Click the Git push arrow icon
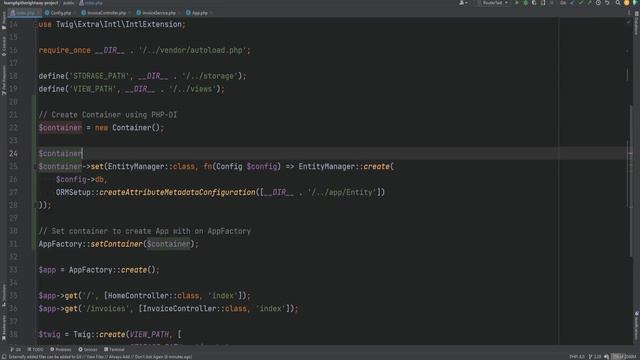The width and height of the screenshot is (640, 360). point(589,3)
